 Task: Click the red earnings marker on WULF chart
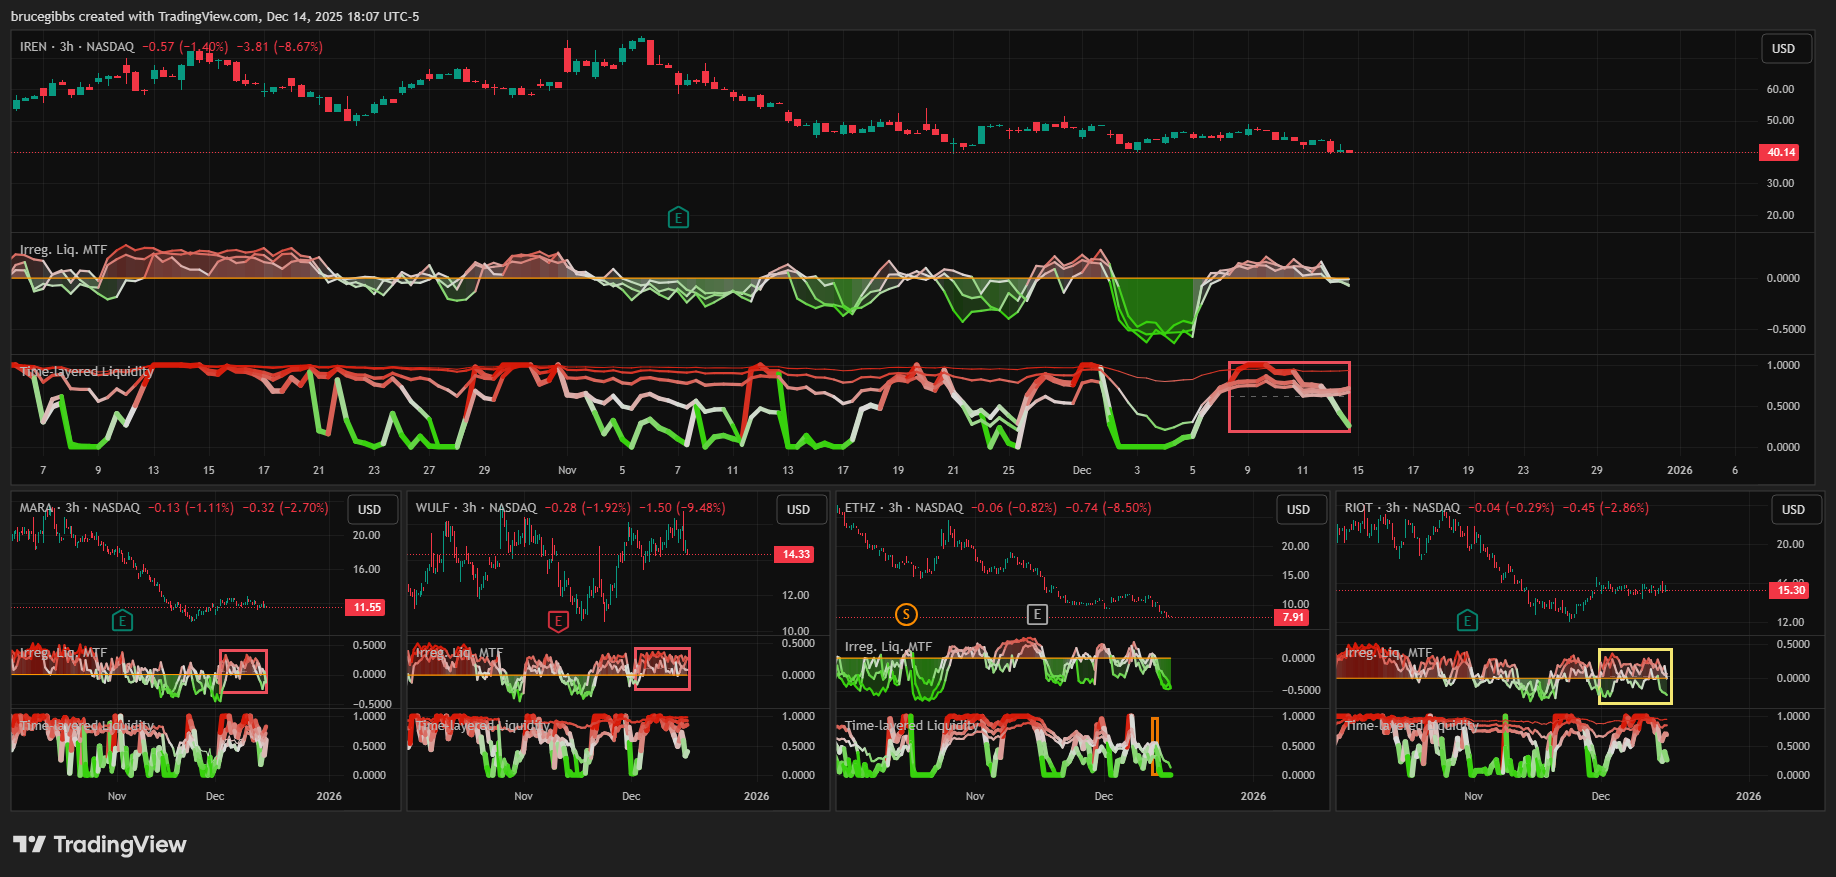[558, 621]
